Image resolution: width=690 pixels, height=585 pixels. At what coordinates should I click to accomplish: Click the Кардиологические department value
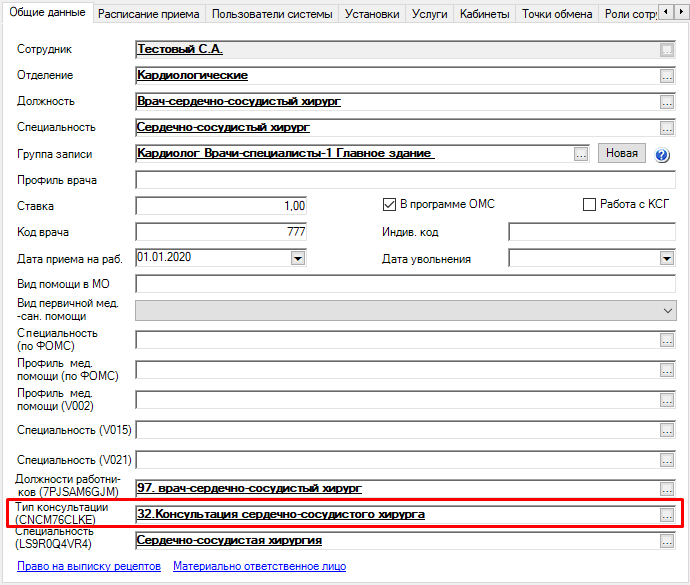pos(193,75)
